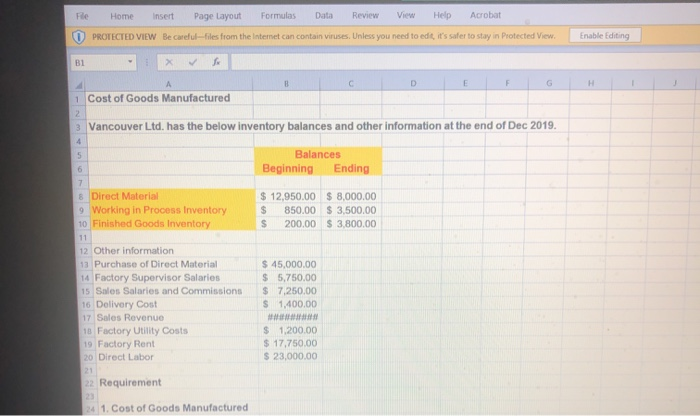Click the Enable Editing button
Image resolution: width=700 pixels, height=416 pixels.
[604, 35]
